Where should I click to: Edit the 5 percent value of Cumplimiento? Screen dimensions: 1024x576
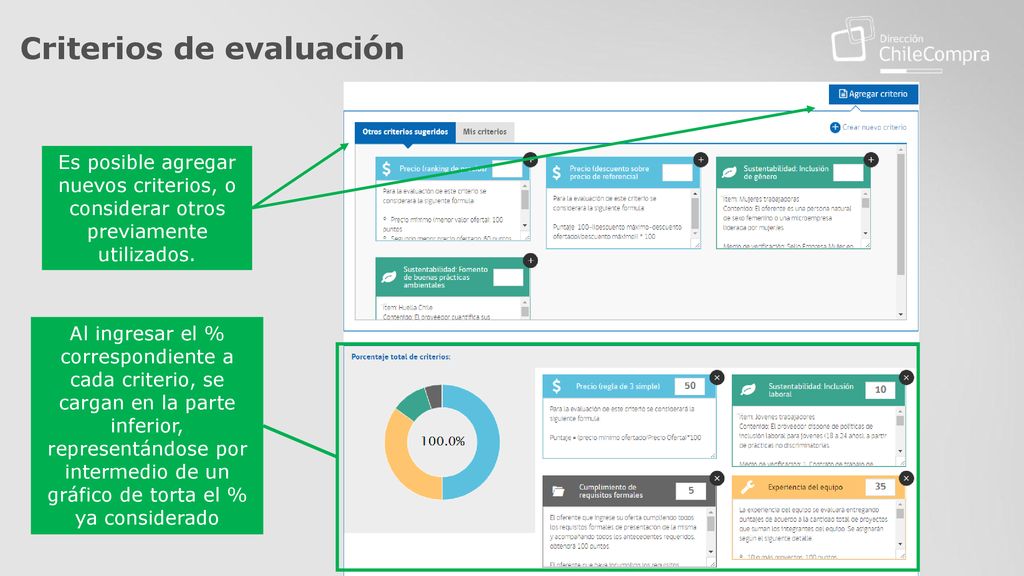tap(690, 490)
